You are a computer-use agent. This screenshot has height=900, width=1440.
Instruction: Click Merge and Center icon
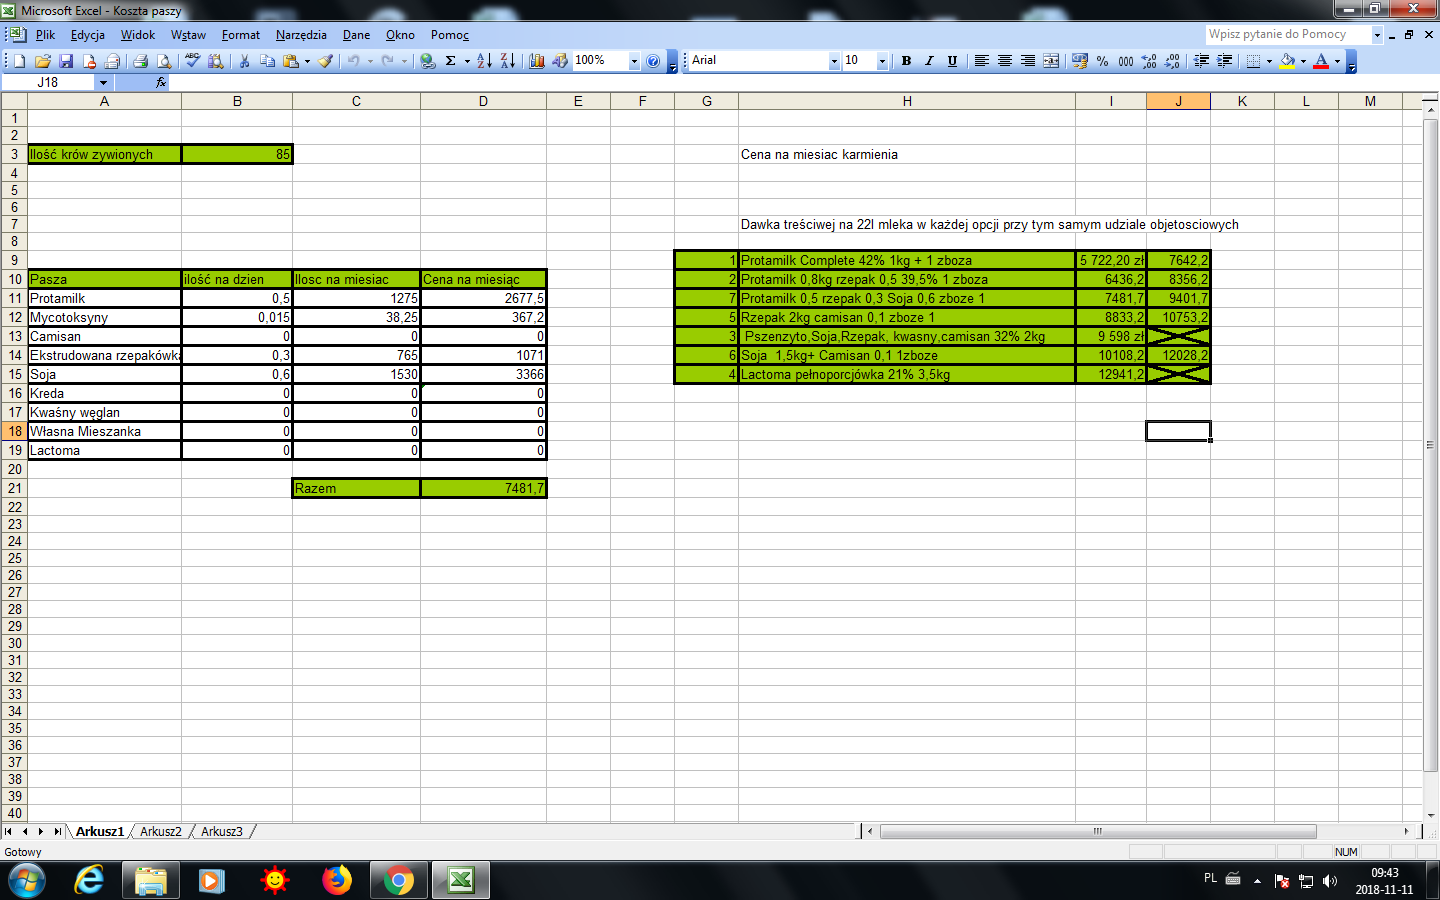tap(1051, 61)
